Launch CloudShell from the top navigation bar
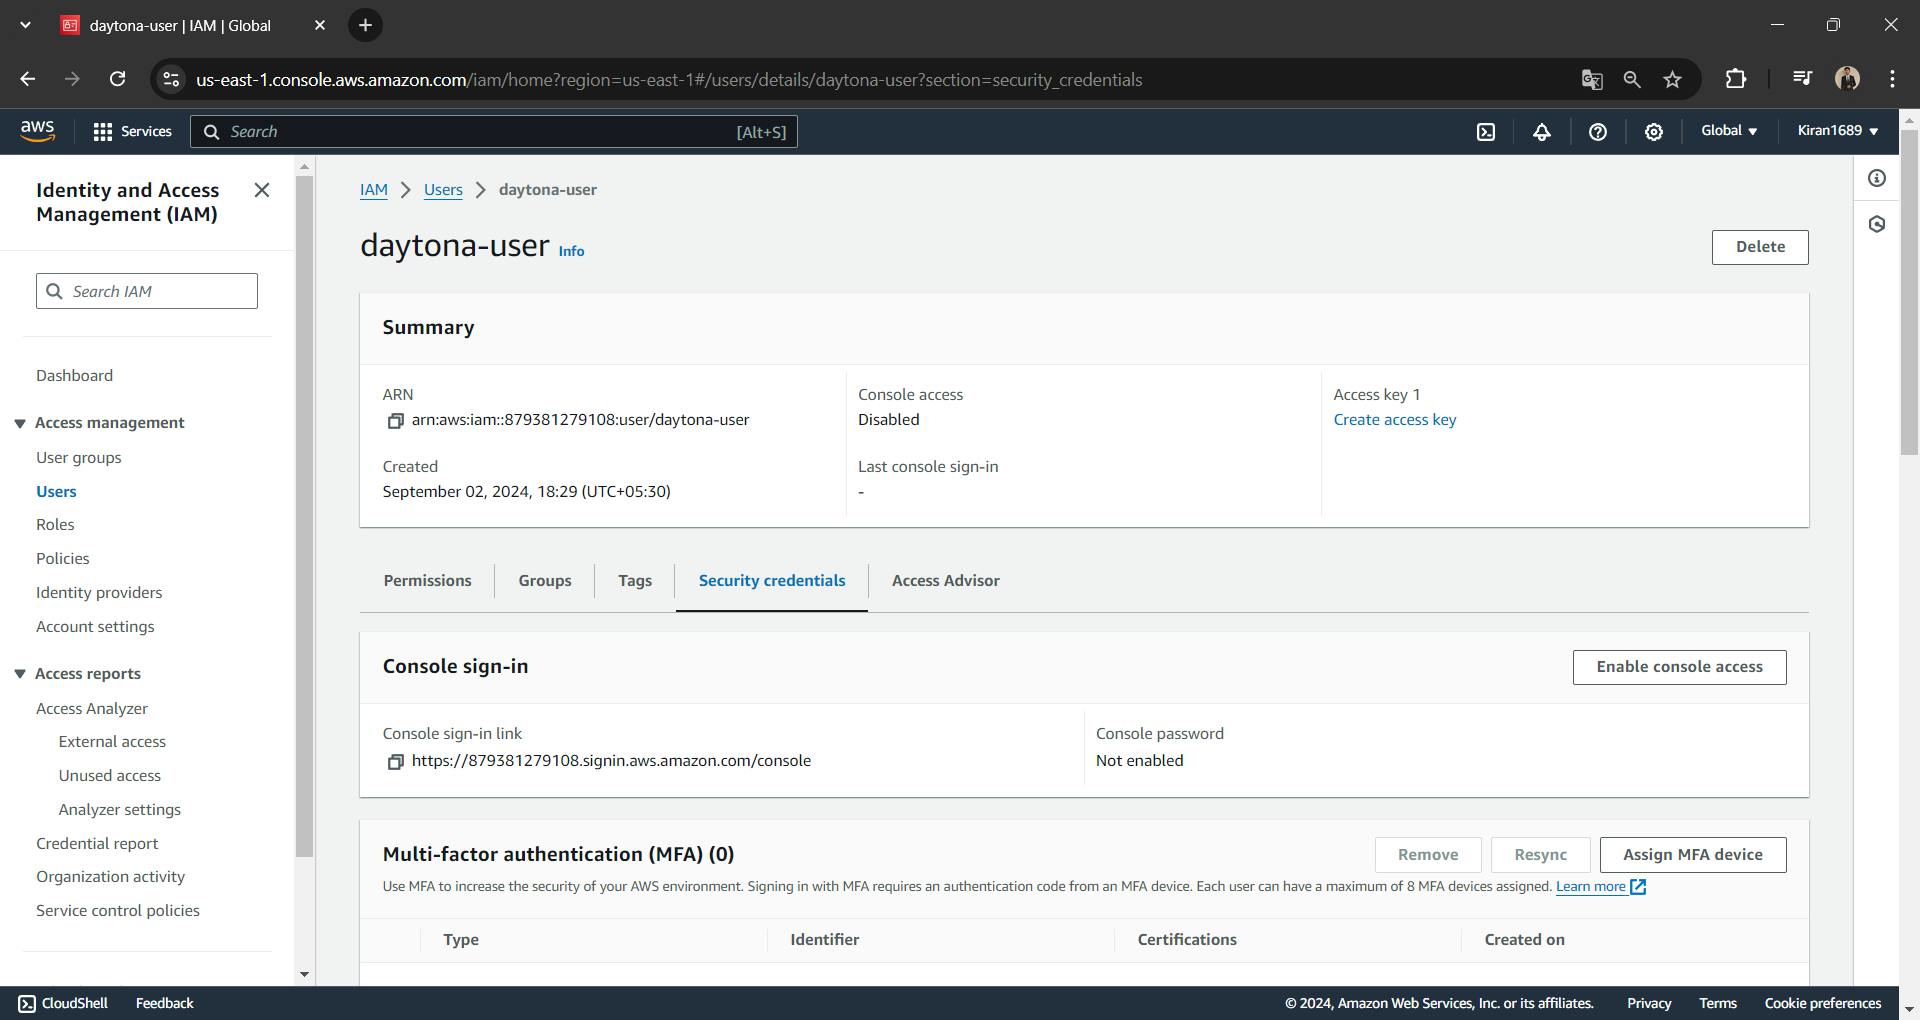Viewport: 1920px width, 1020px height. point(1486,132)
